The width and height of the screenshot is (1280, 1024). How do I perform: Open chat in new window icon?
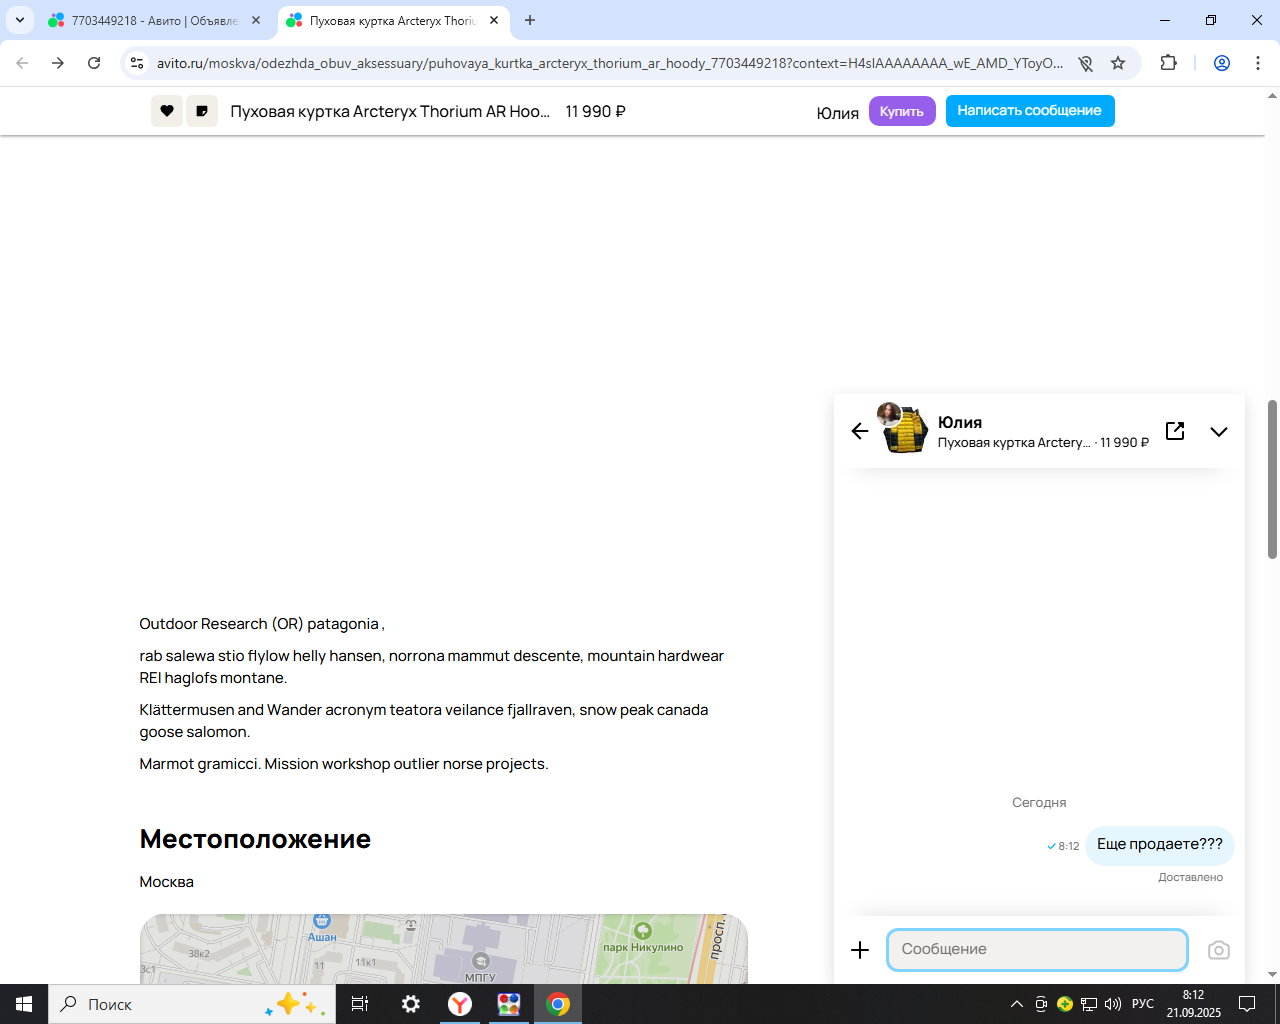1175,431
